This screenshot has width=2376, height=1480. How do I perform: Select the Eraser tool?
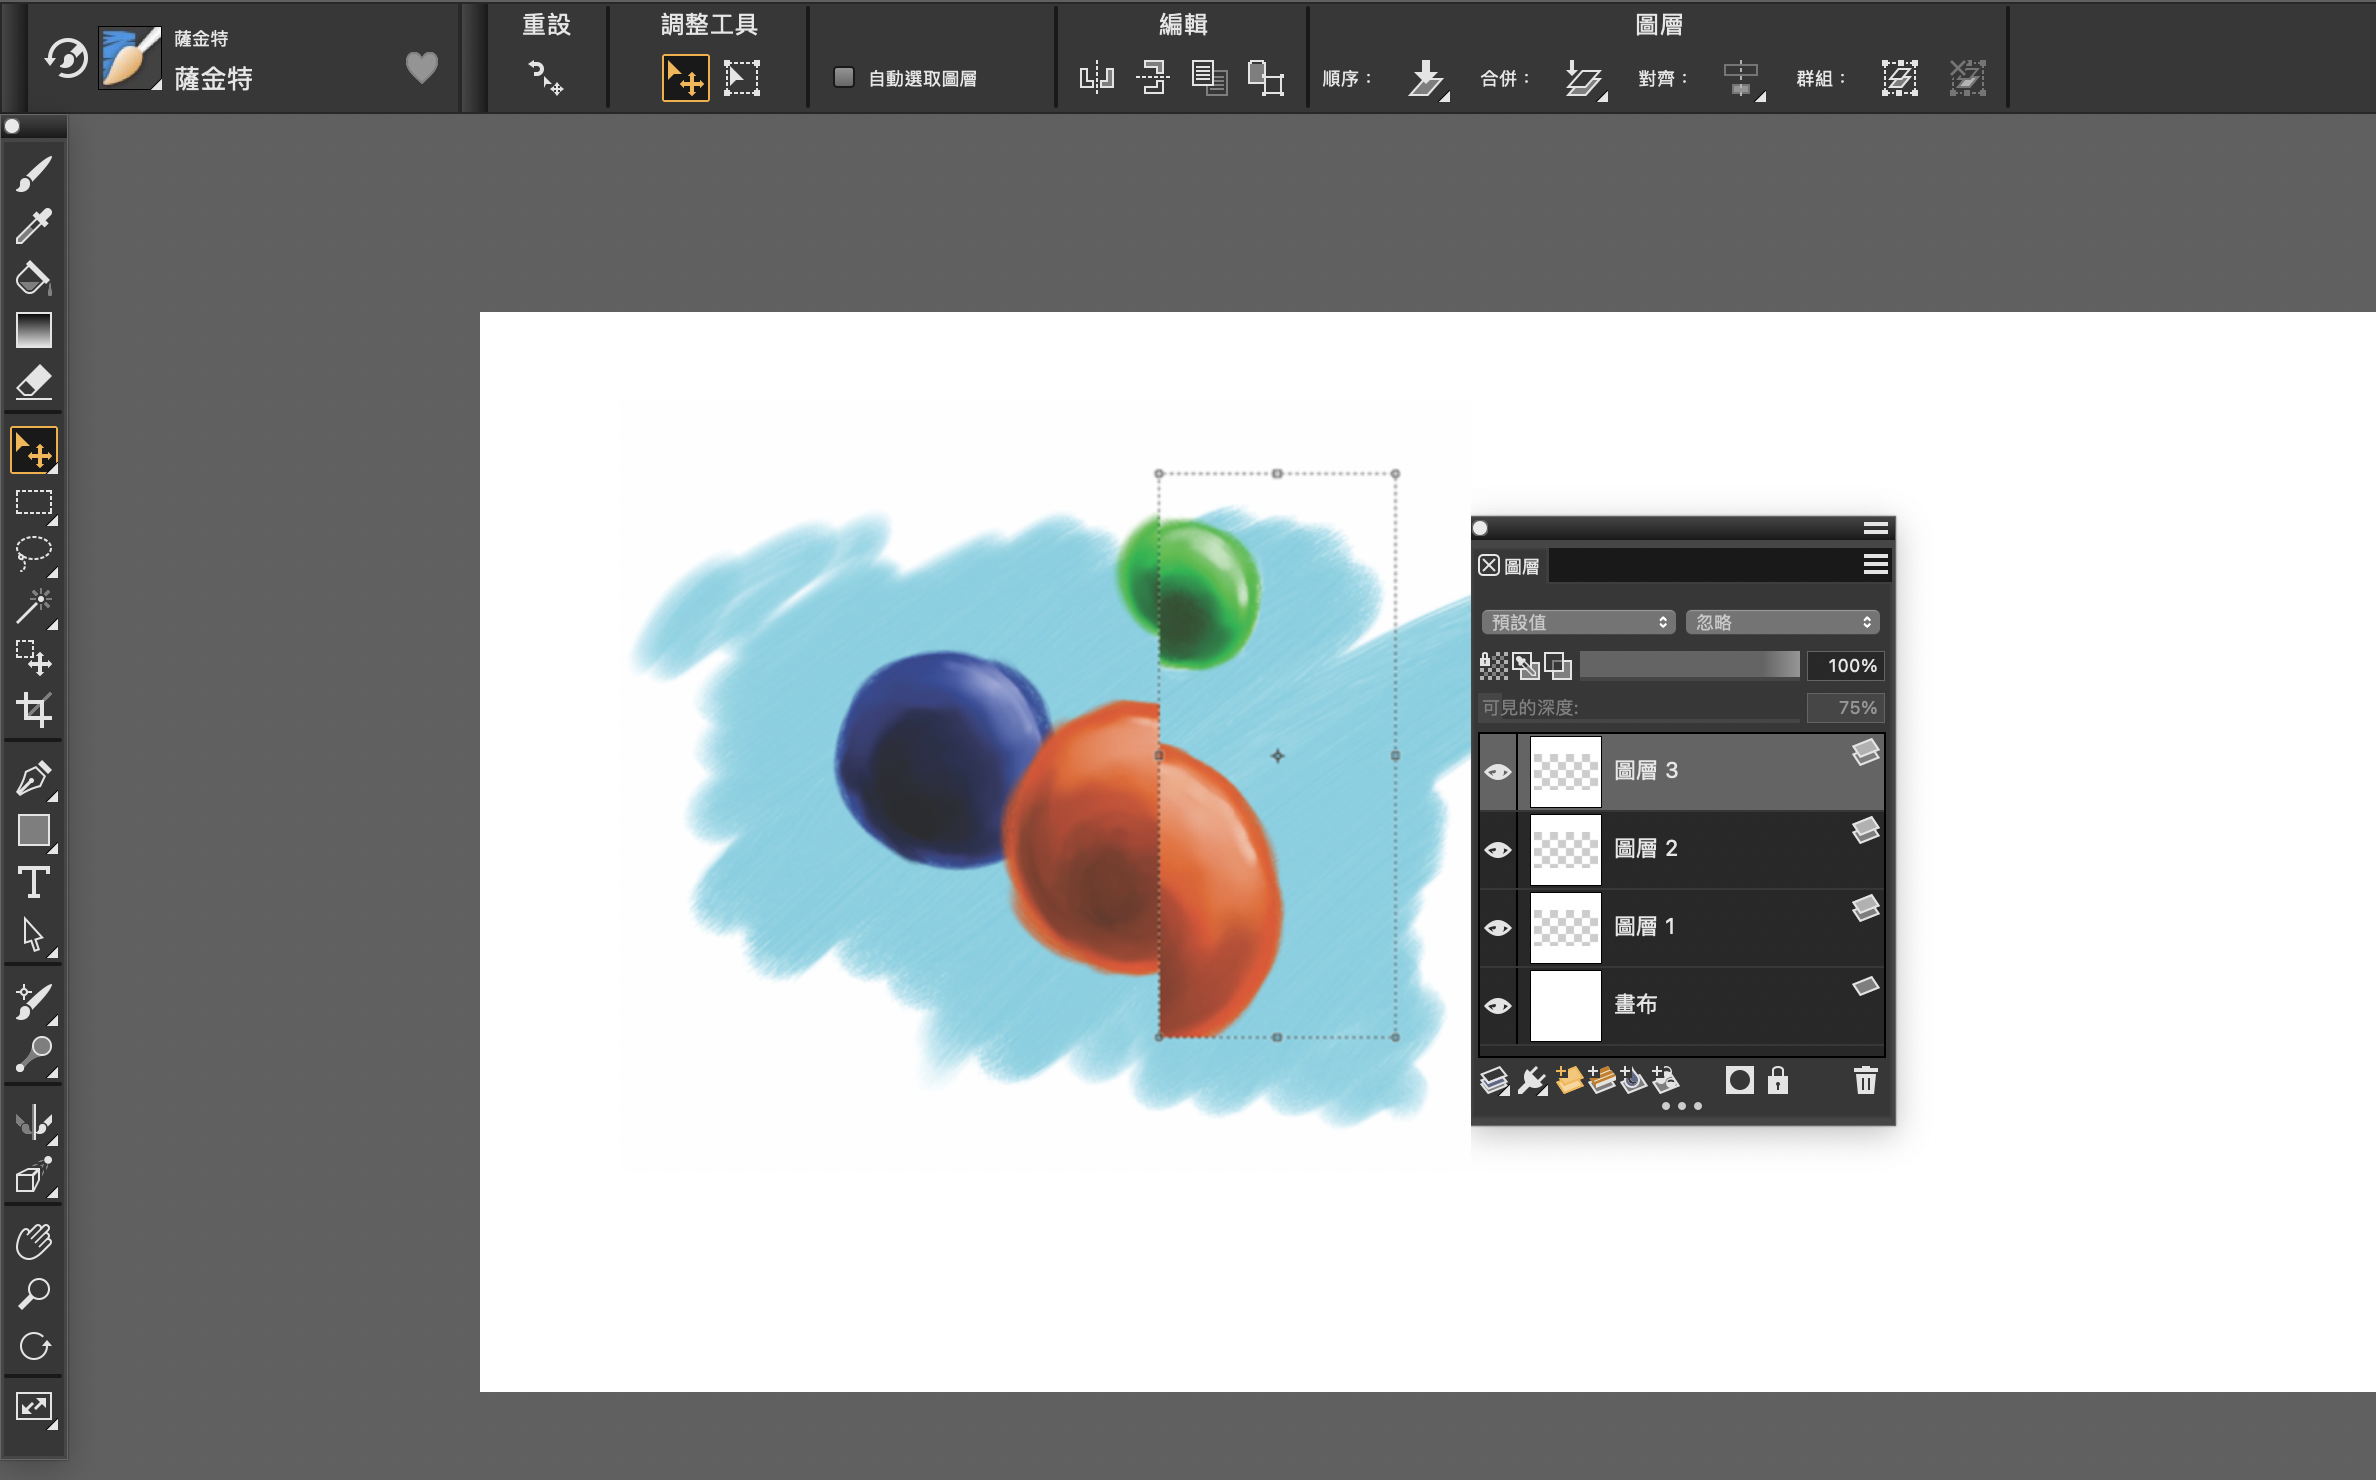[33, 382]
